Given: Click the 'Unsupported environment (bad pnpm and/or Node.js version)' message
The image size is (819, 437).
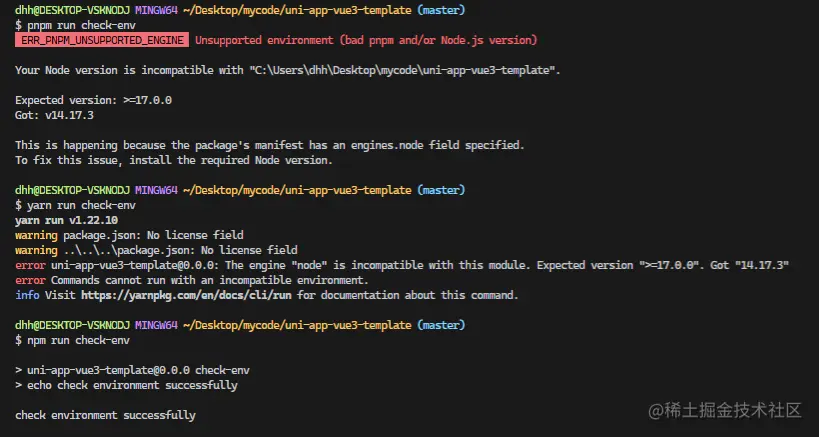Looking at the screenshot, I should pyautogui.click(x=366, y=40).
